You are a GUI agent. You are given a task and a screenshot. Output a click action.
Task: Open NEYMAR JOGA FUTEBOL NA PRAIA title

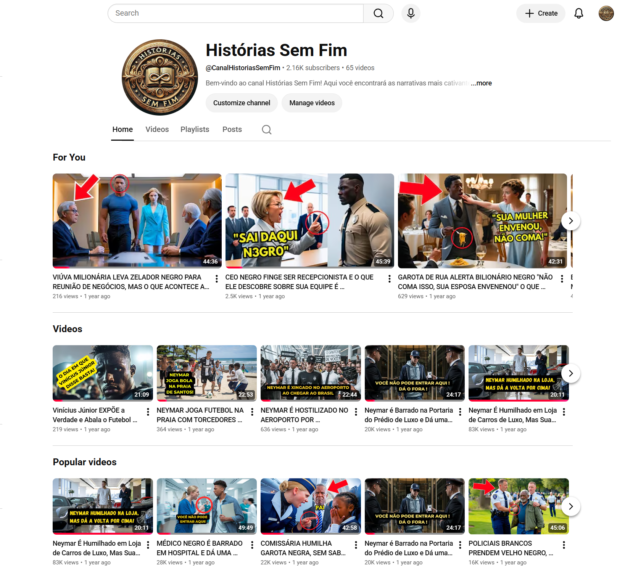(x=200, y=415)
